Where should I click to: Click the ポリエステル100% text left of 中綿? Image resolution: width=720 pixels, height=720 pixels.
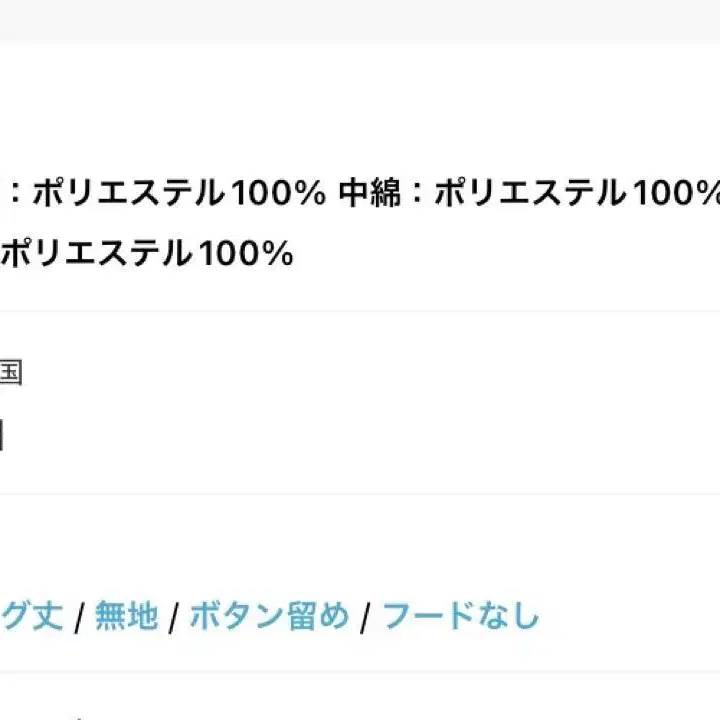[180, 193]
